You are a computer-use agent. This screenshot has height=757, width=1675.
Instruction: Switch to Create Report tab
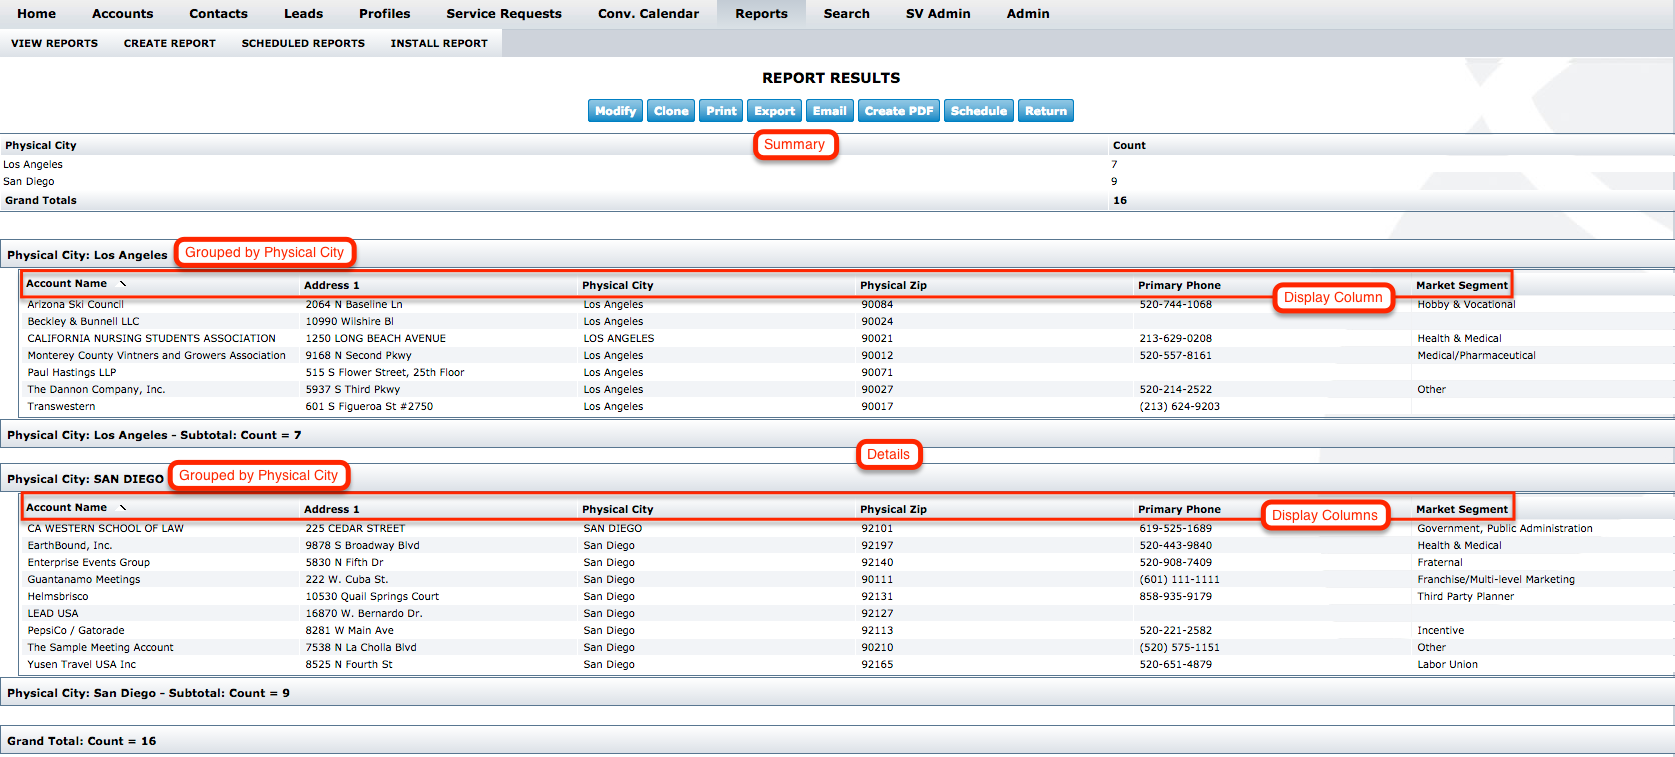[x=169, y=43]
